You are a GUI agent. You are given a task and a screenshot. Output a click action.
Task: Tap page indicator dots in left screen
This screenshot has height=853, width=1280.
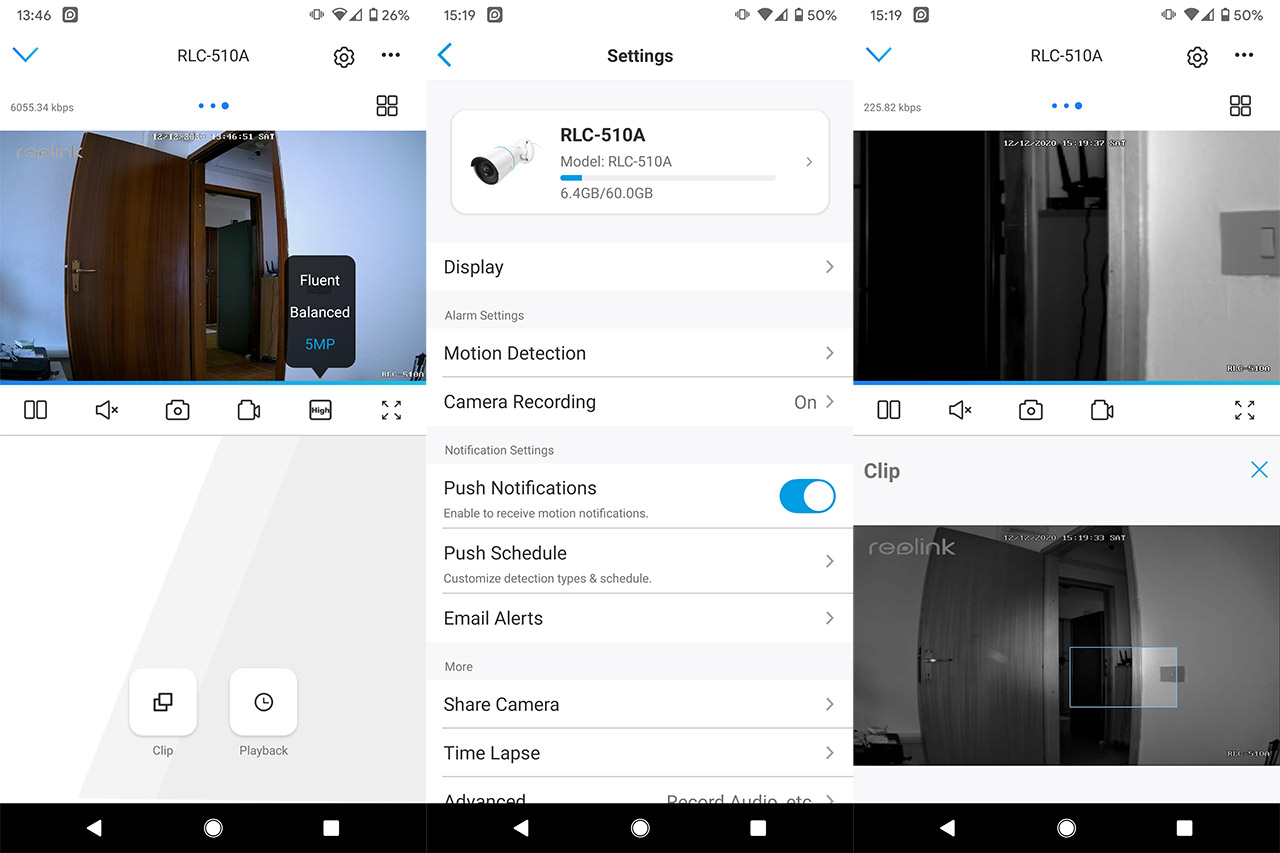[x=213, y=106]
